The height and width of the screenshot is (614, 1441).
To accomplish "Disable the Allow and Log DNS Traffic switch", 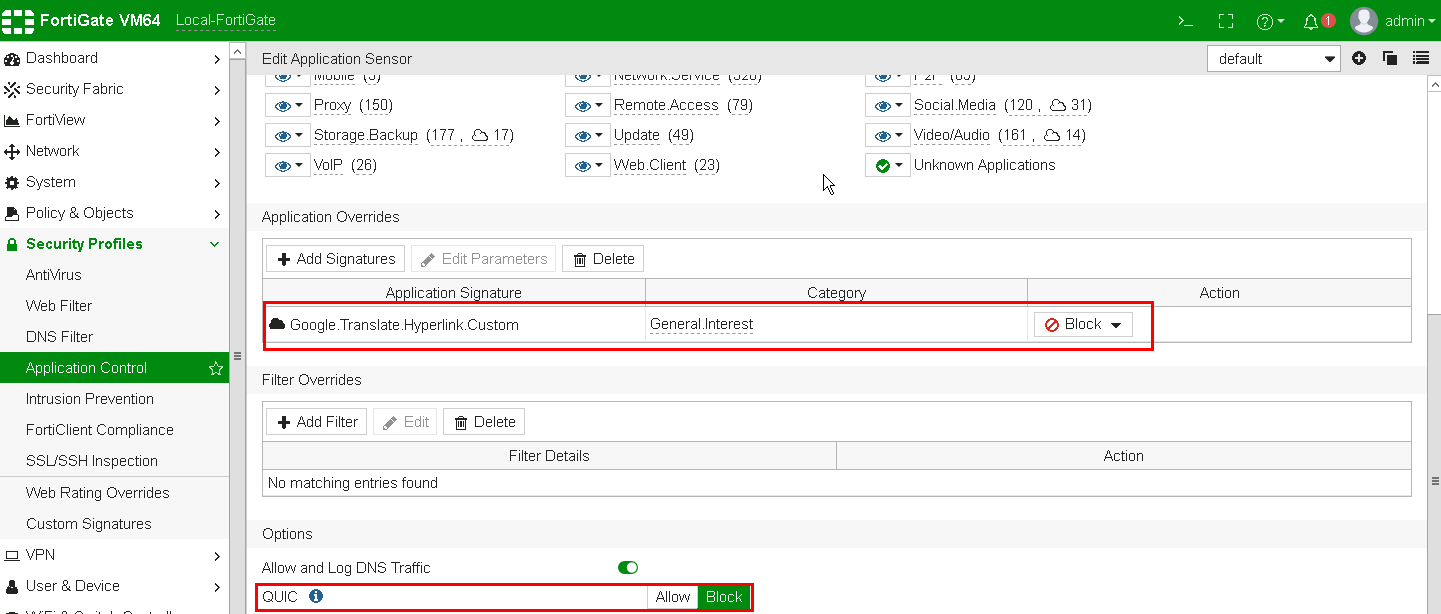I will click(x=627, y=567).
